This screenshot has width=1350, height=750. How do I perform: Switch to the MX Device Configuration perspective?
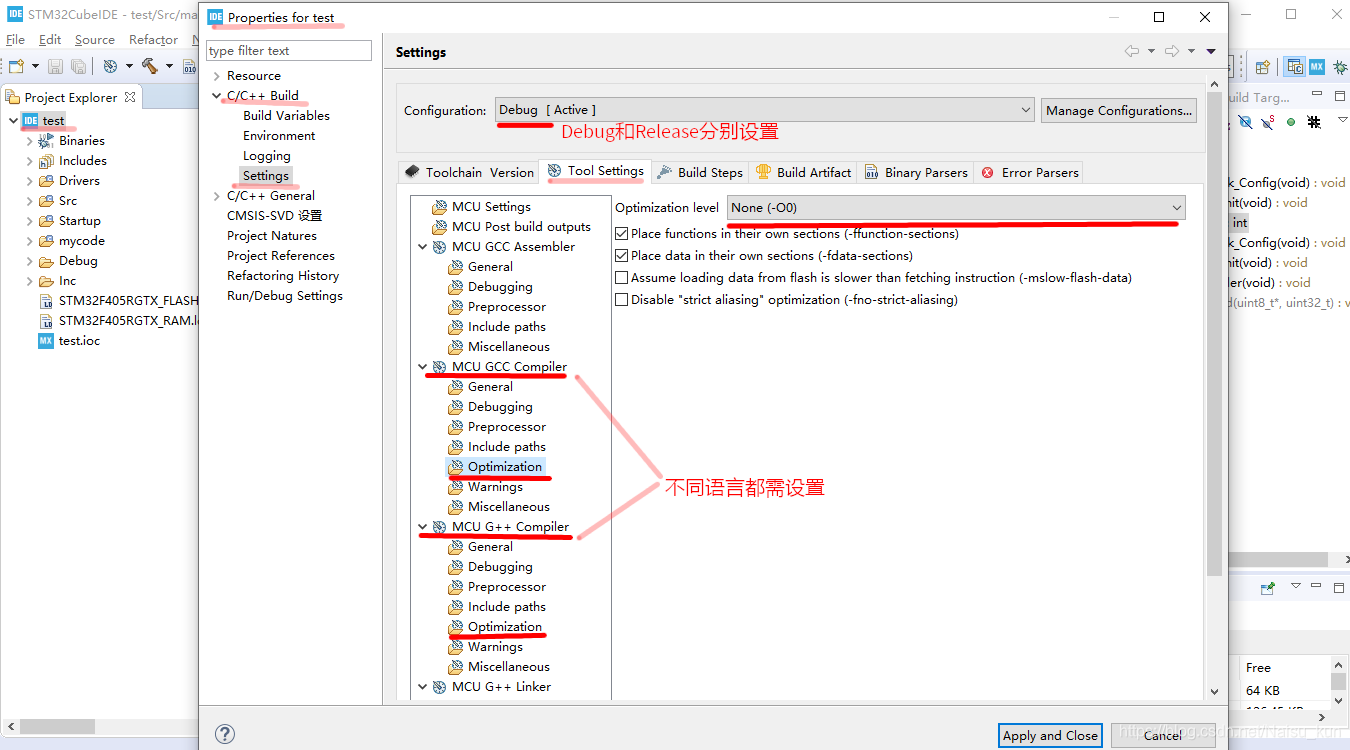point(1316,67)
